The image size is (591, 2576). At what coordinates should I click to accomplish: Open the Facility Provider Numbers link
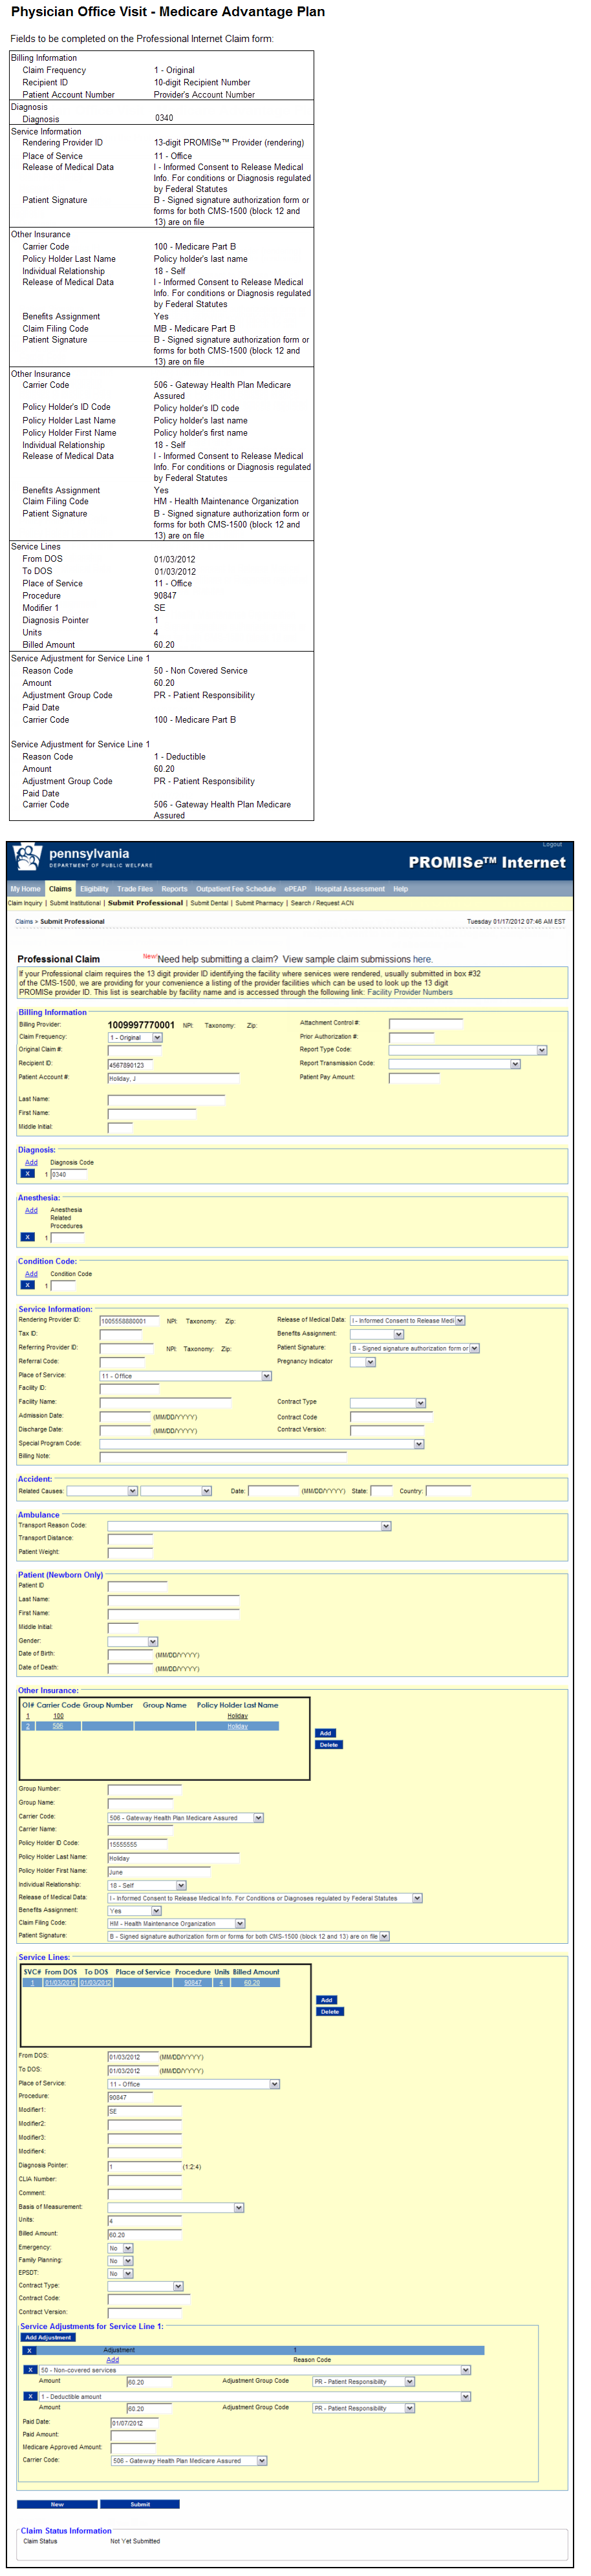click(409, 992)
